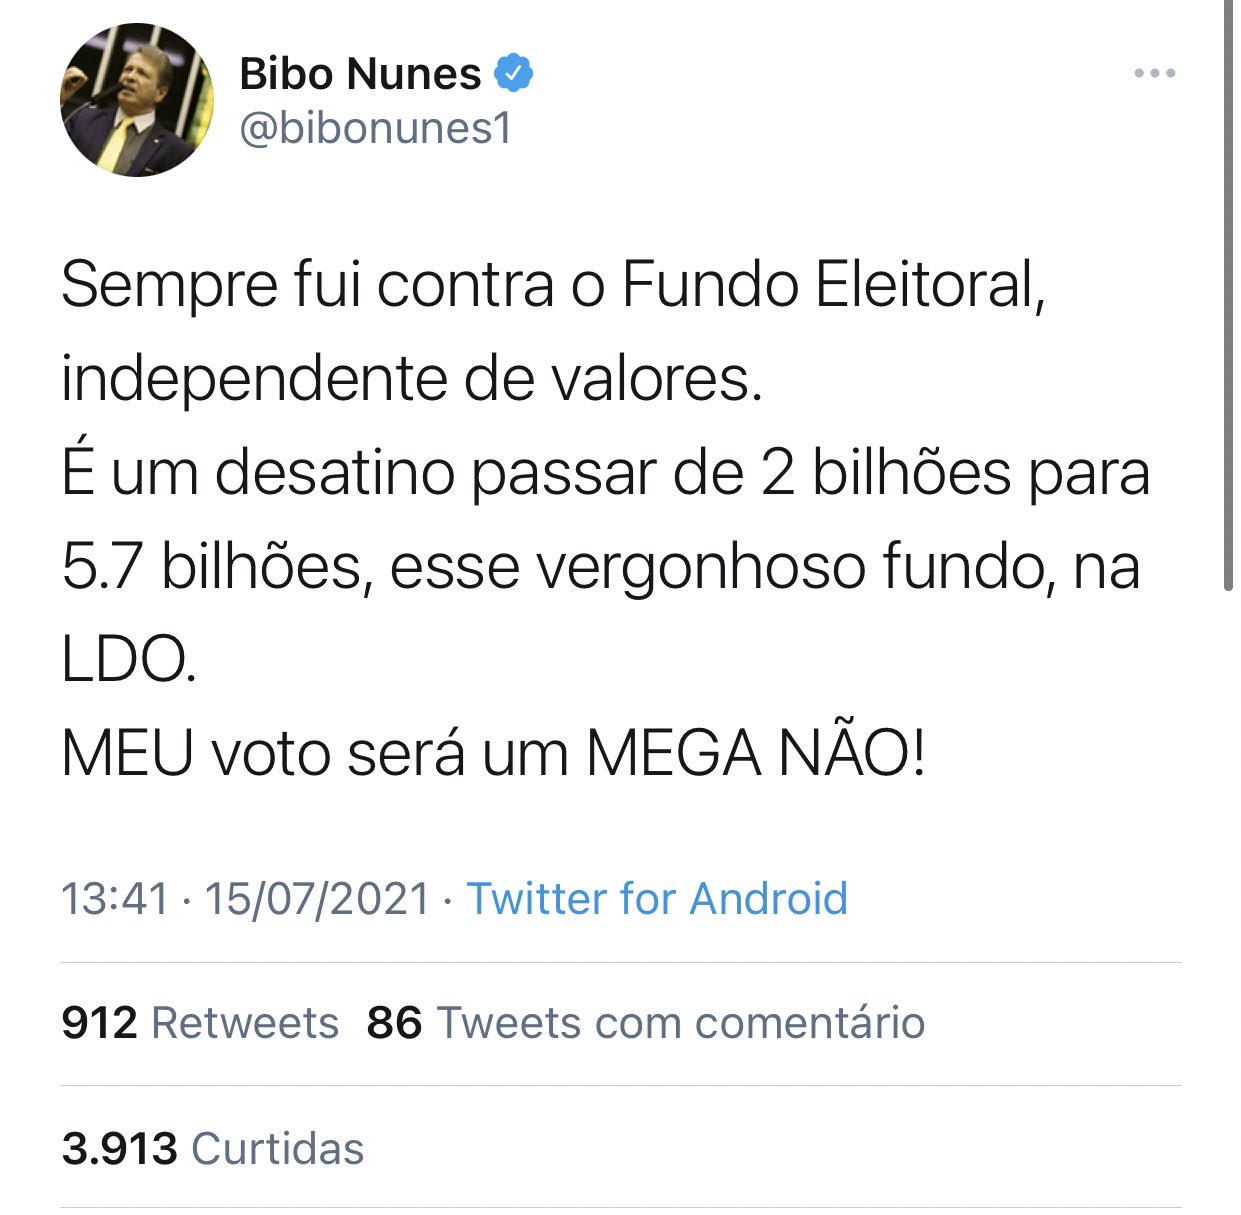
Task: Open the Retweets list label
Action: tap(245, 1023)
